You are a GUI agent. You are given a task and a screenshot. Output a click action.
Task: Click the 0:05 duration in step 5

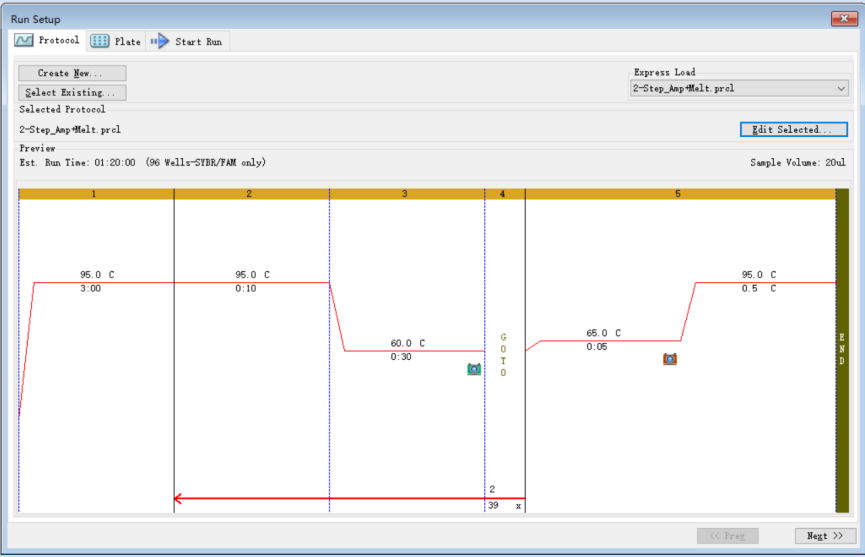(596, 347)
